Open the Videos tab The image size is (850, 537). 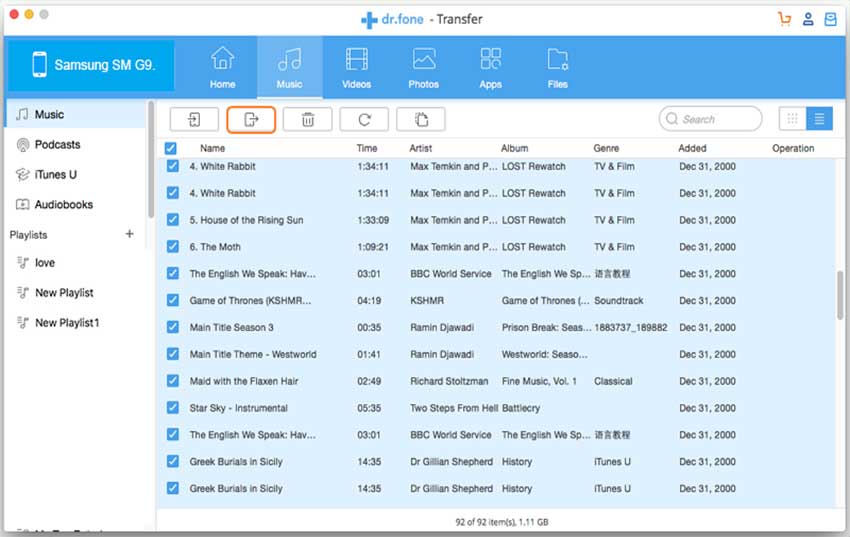point(356,68)
